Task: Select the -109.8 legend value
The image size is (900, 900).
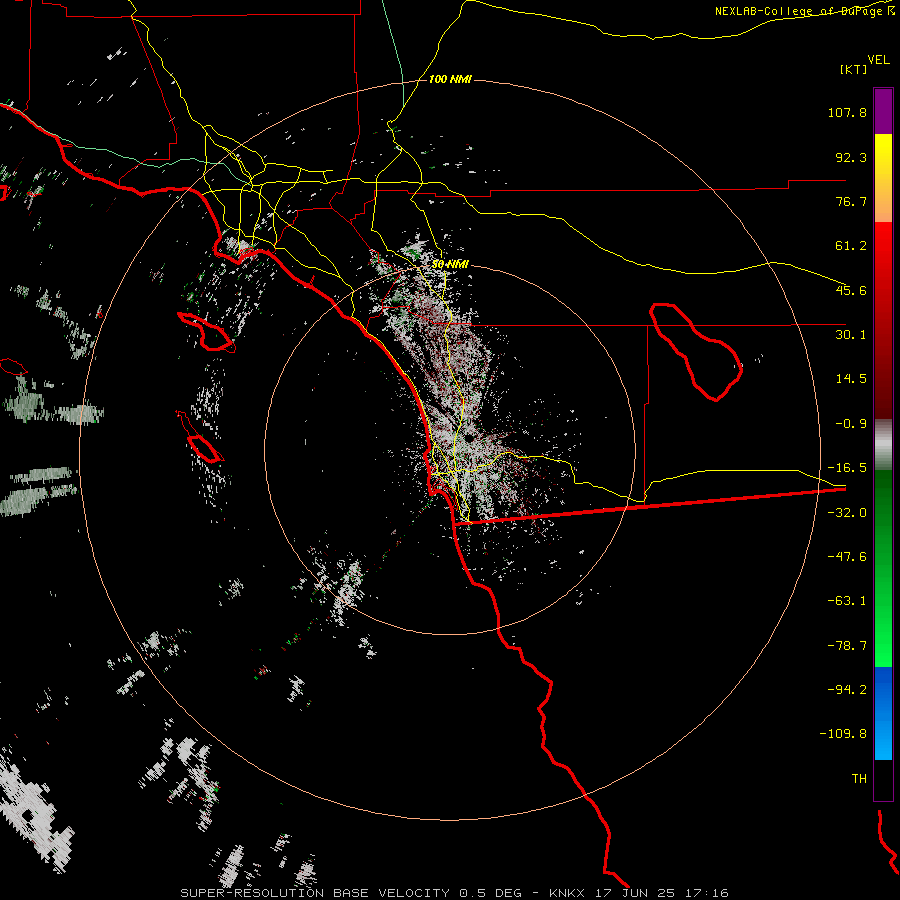Action: (x=844, y=734)
